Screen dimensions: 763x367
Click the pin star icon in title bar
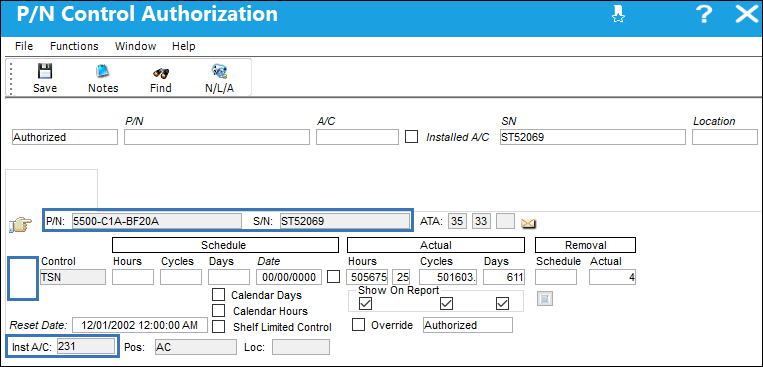[x=618, y=15]
